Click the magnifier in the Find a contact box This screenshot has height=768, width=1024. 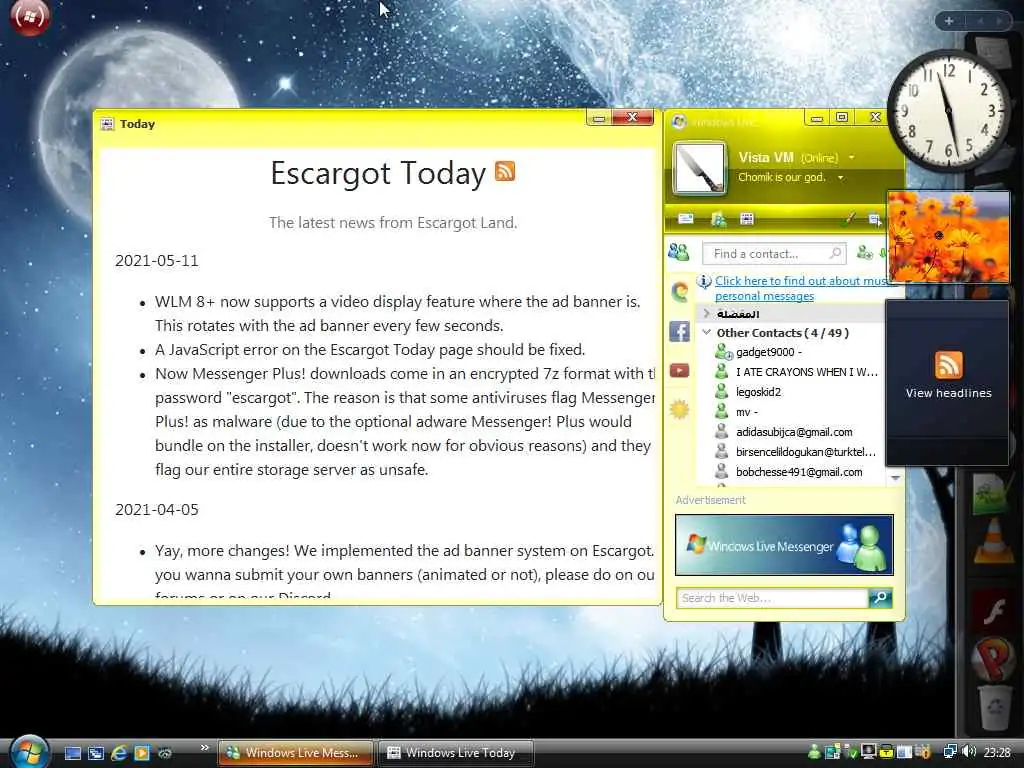(835, 253)
